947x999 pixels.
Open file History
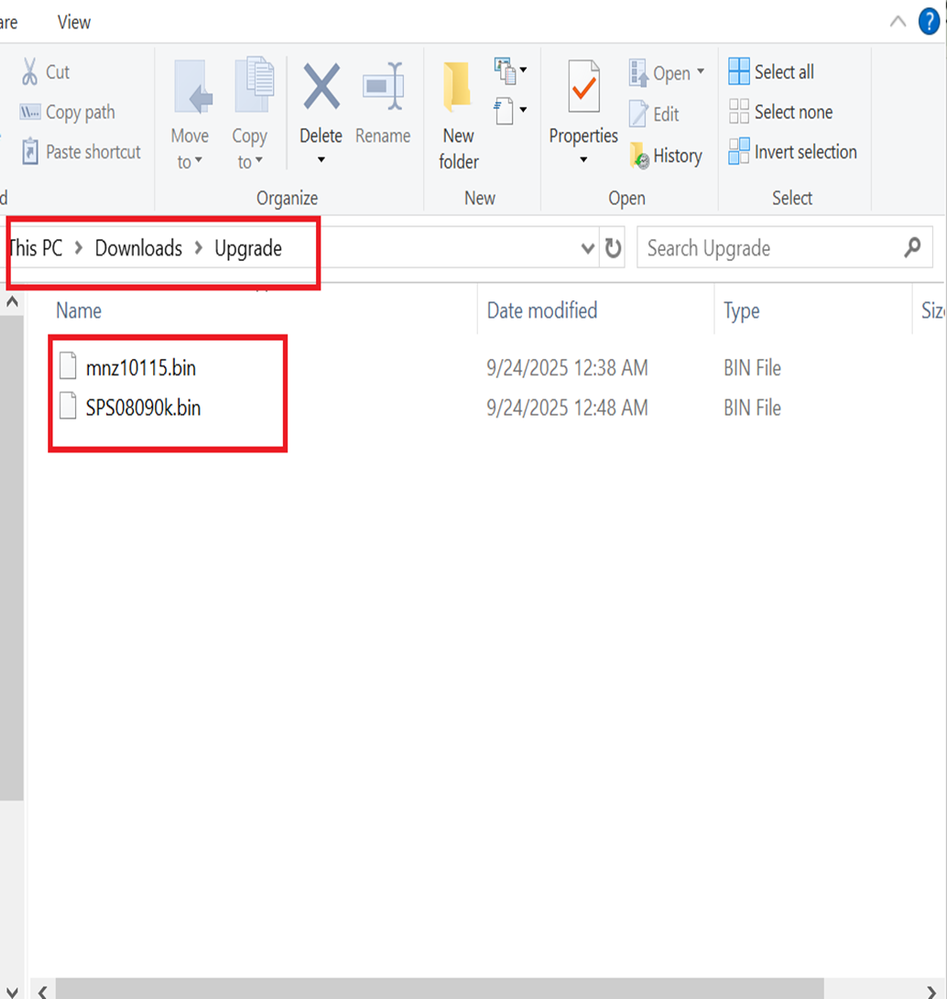pyautogui.click(x=666, y=156)
